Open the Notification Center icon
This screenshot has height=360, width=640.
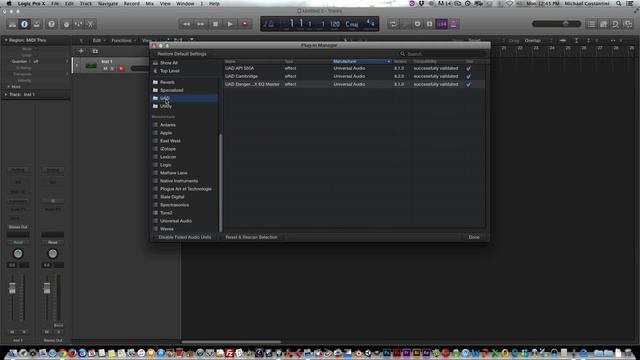point(630,4)
